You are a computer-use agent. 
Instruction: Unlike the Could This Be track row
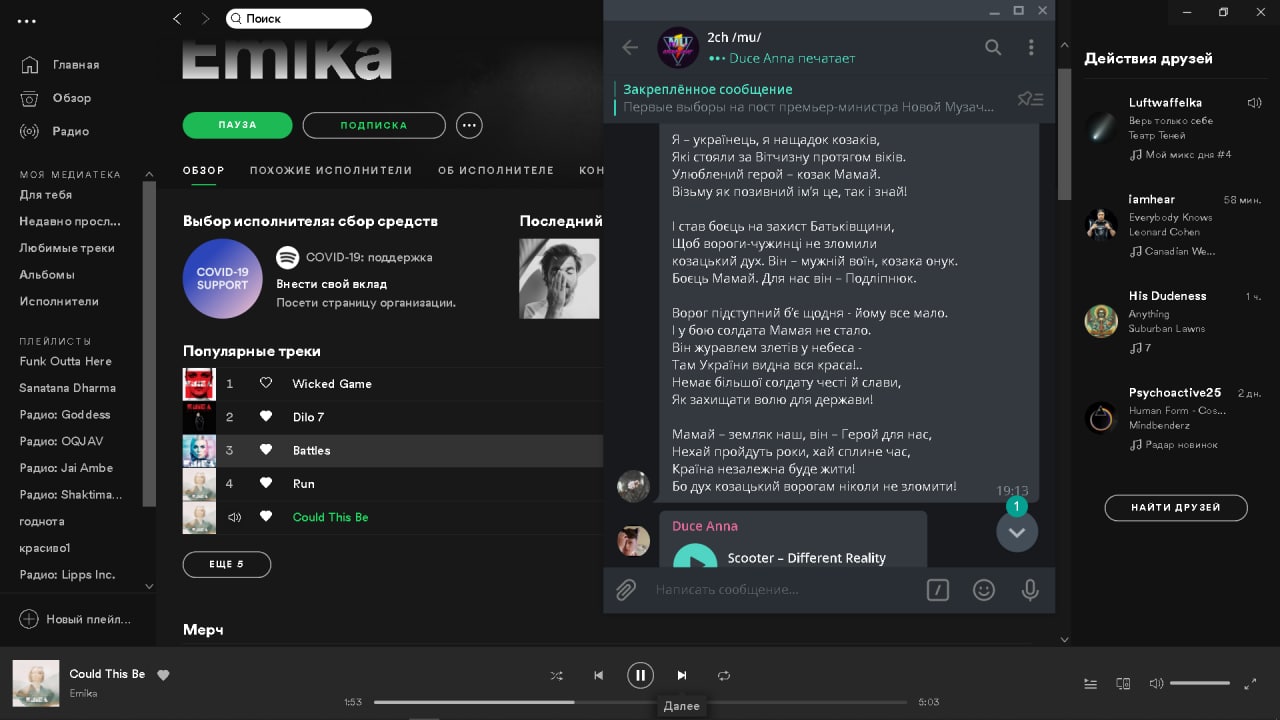coord(266,517)
